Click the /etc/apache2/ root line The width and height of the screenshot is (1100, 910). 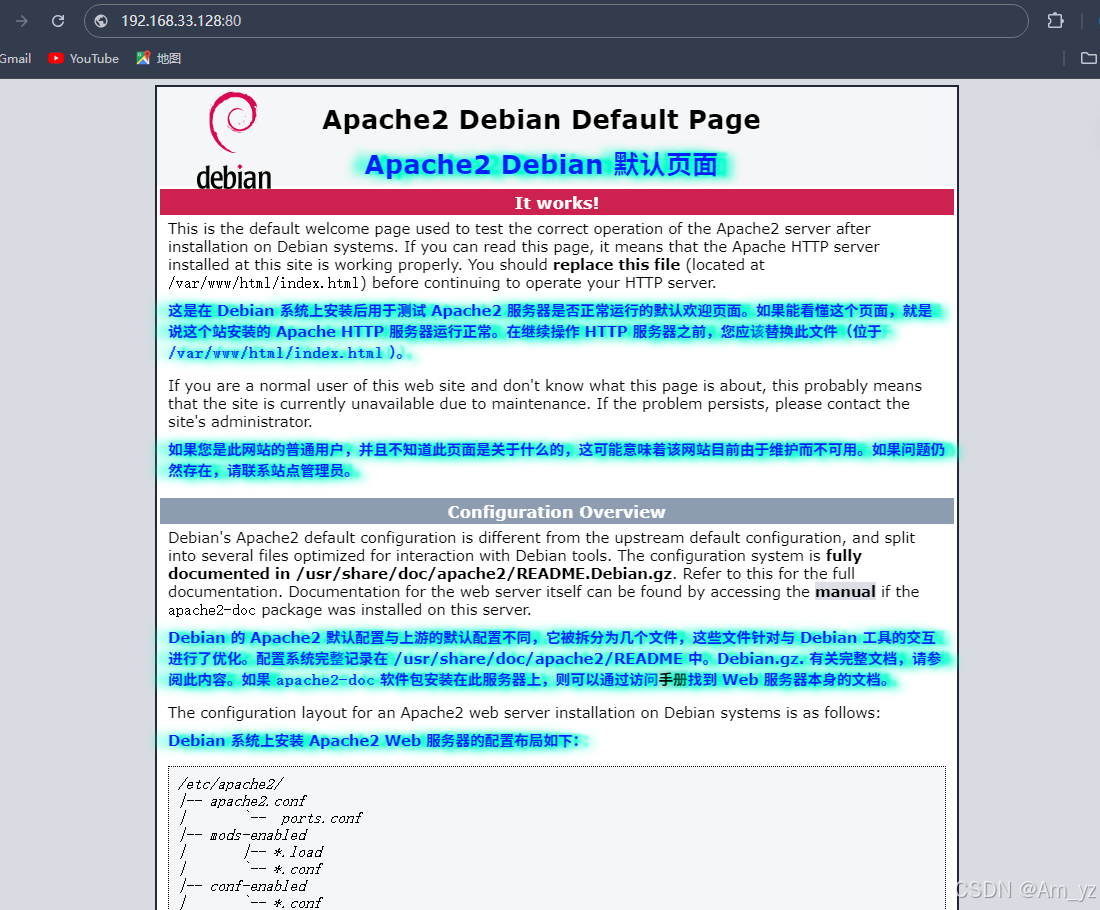coord(231,784)
